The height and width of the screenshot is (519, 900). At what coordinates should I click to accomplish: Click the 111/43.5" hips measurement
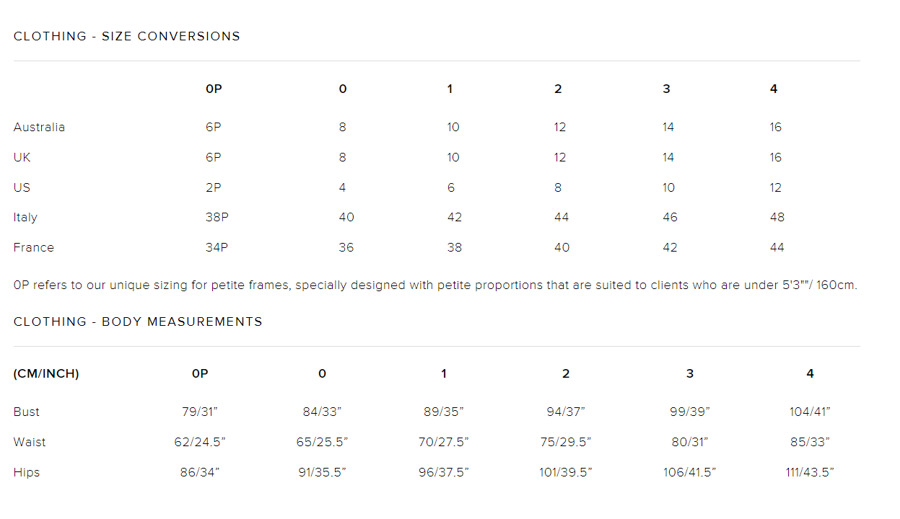810,472
